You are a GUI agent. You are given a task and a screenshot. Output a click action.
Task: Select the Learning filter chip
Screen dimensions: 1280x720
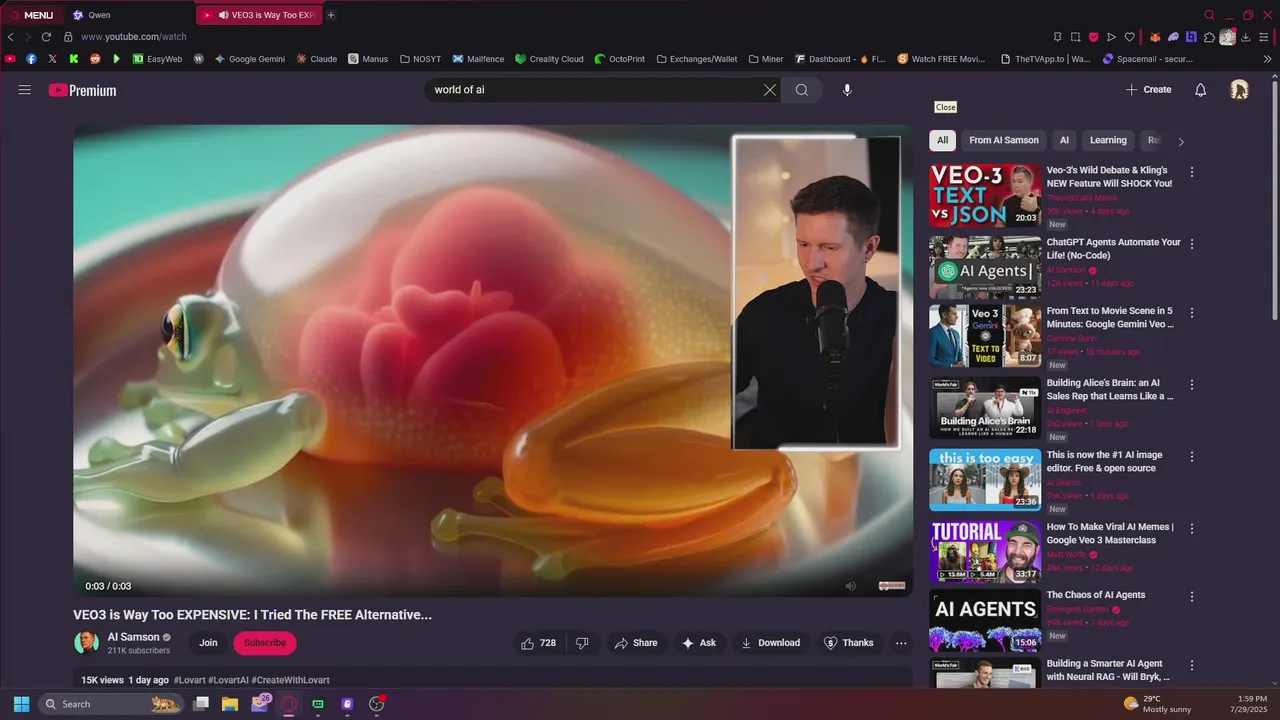click(x=1108, y=141)
